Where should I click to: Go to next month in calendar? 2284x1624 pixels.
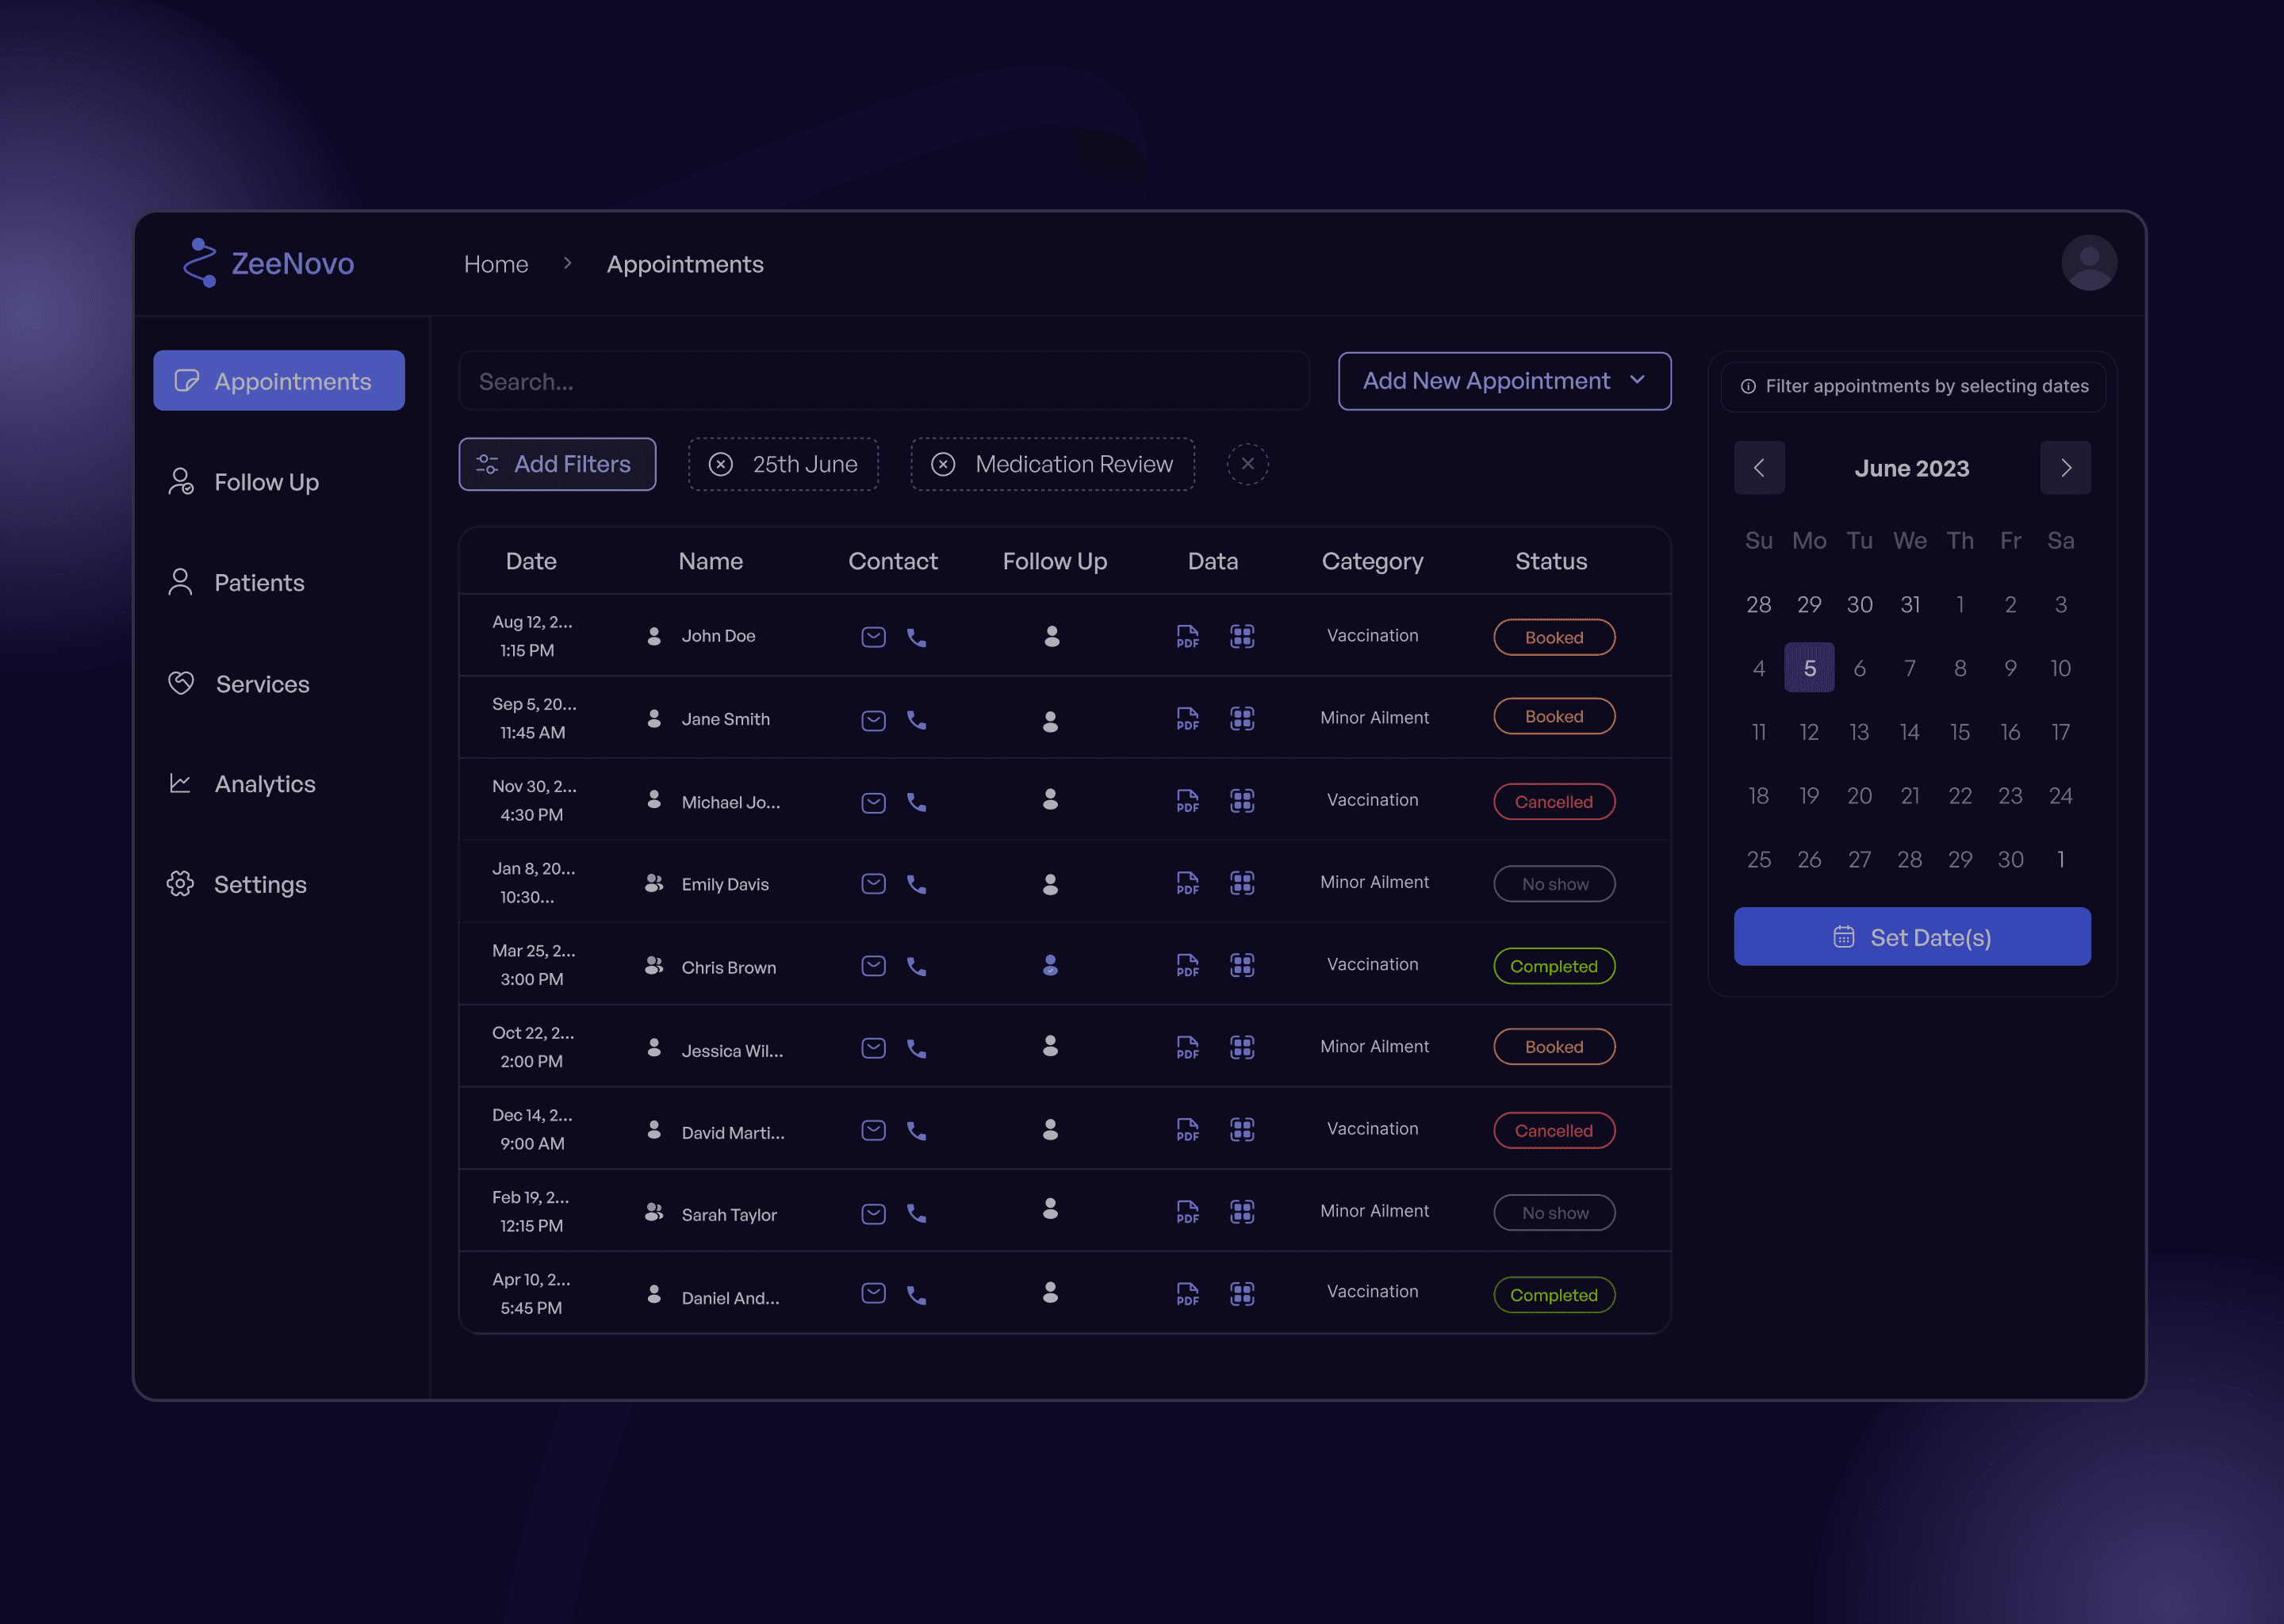[2065, 468]
